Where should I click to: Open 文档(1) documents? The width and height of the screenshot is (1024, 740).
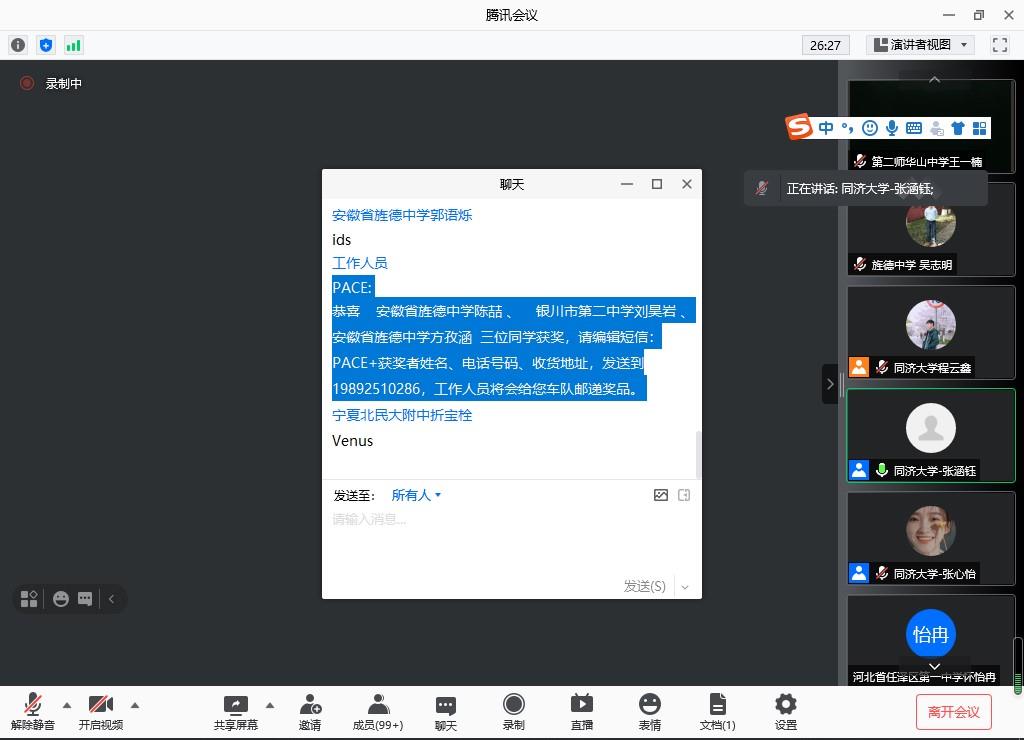click(x=718, y=712)
